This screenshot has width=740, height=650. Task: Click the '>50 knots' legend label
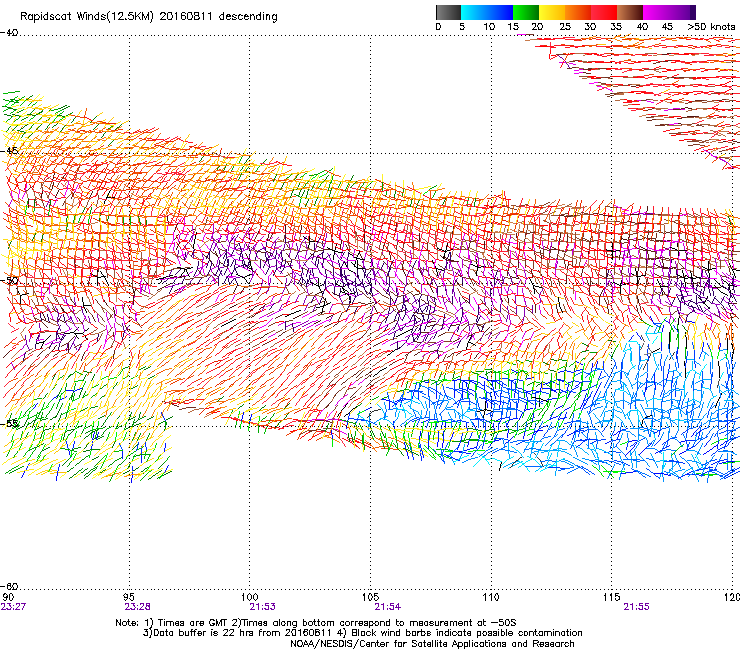pyautogui.click(x=711, y=26)
